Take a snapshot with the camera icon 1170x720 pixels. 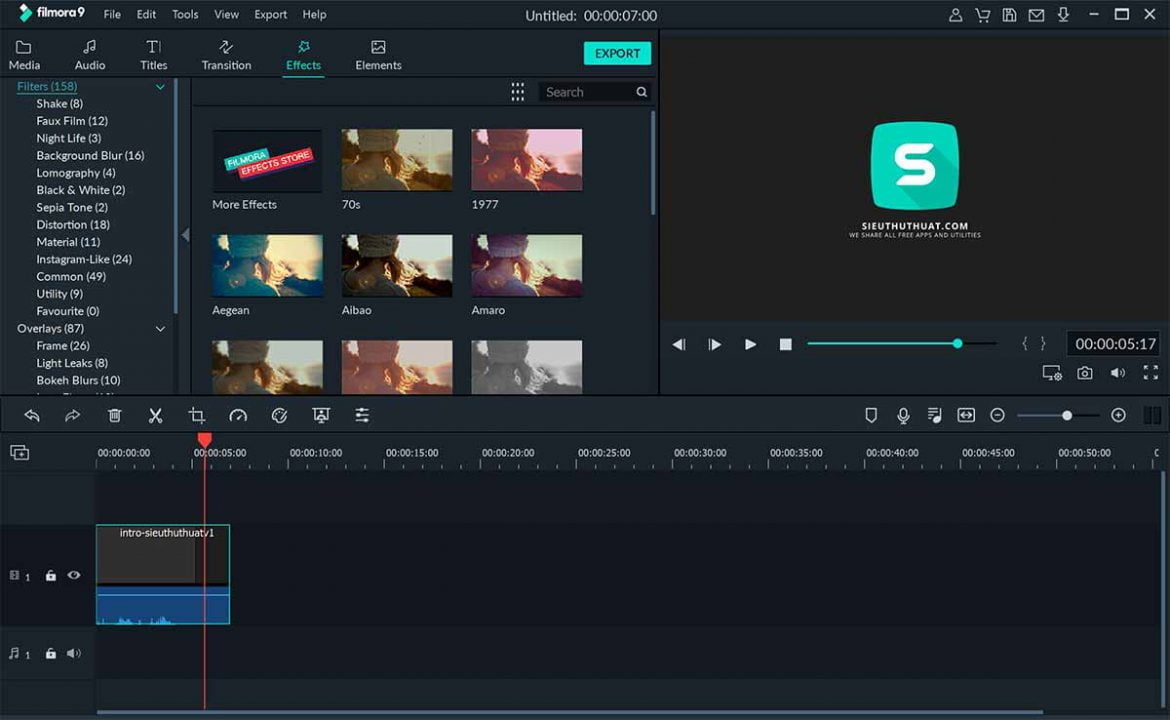tap(1085, 372)
